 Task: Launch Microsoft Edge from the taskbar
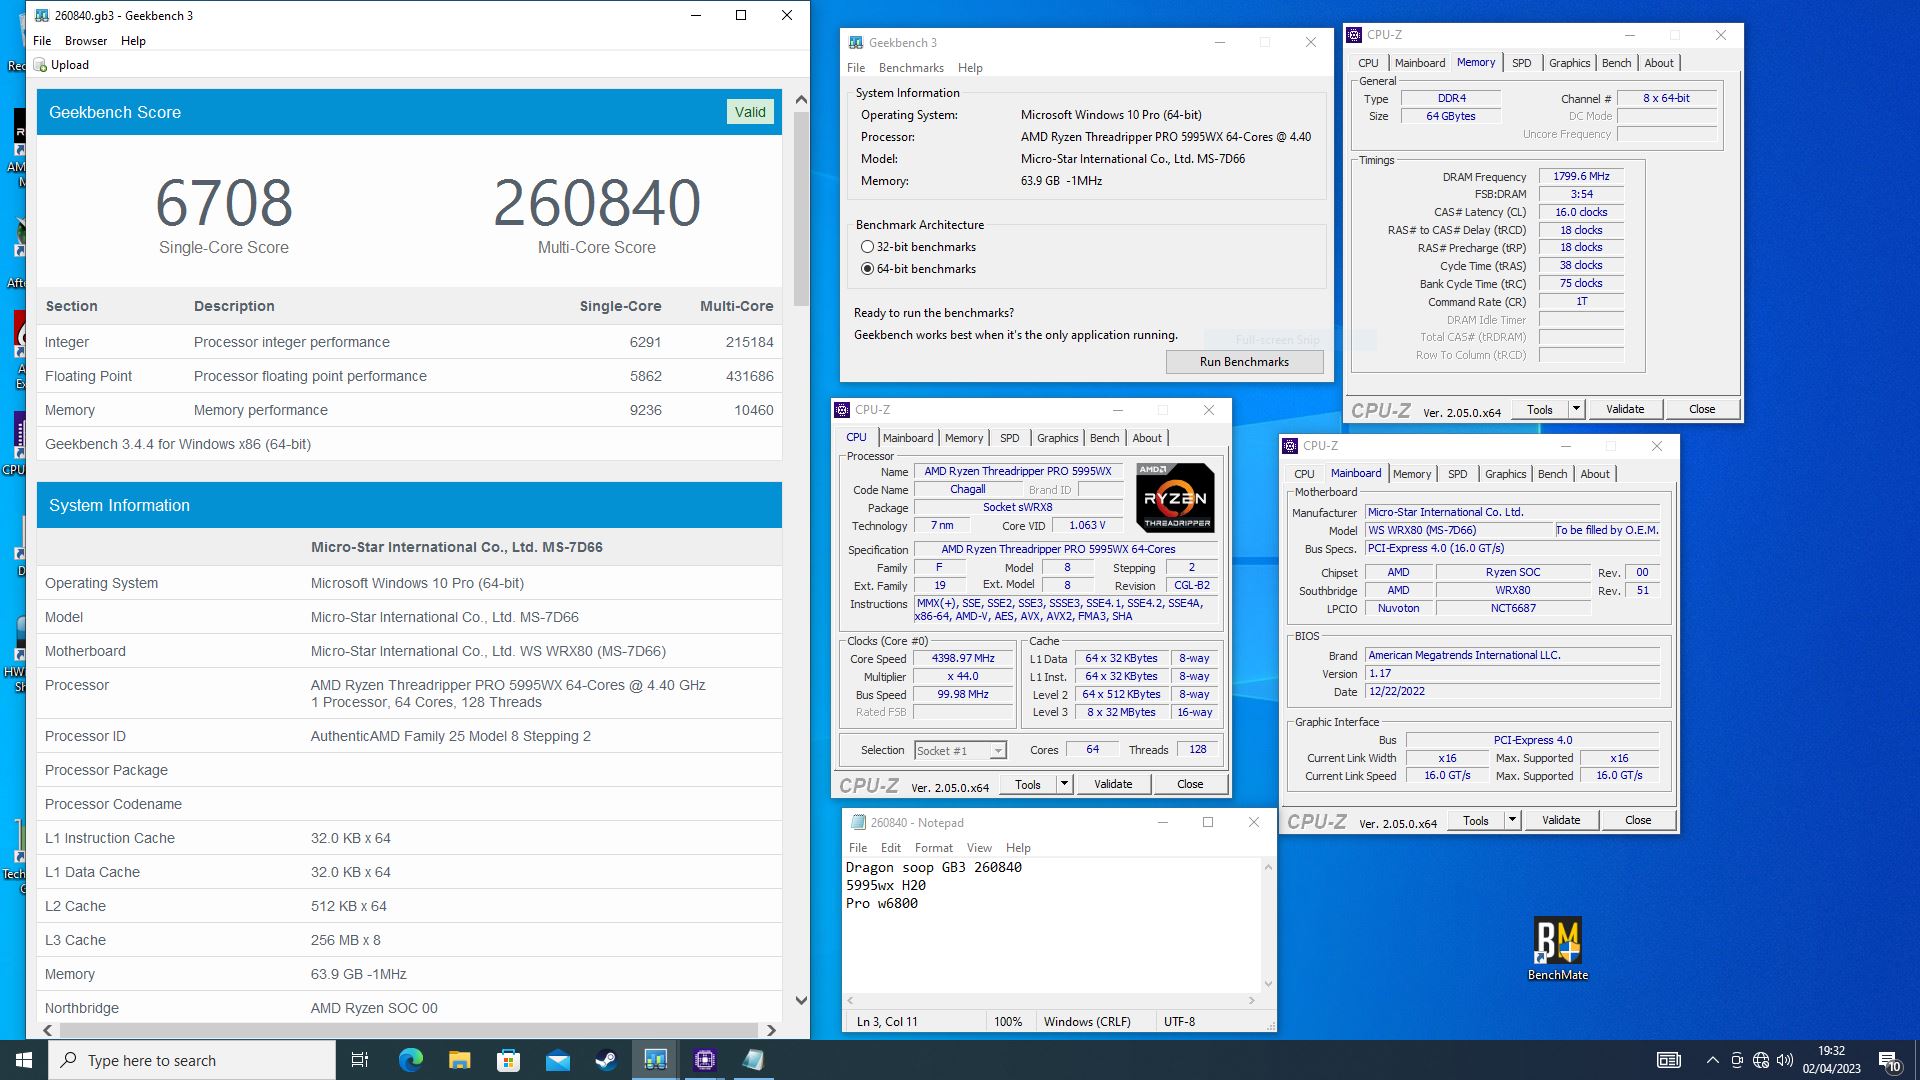click(x=410, y=1060)
